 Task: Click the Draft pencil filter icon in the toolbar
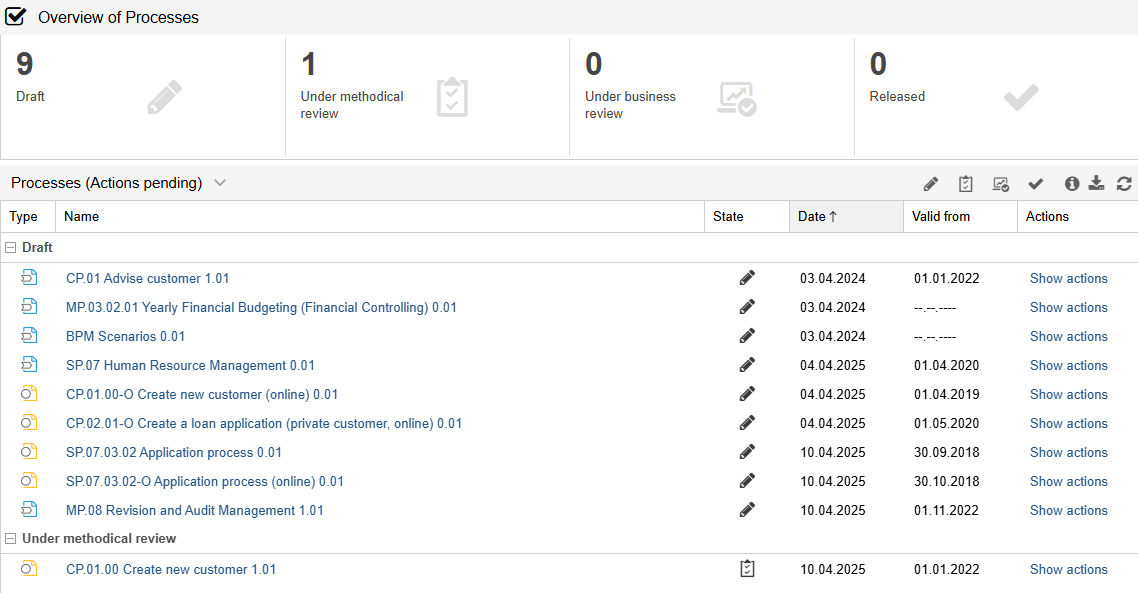coord(930,183)
